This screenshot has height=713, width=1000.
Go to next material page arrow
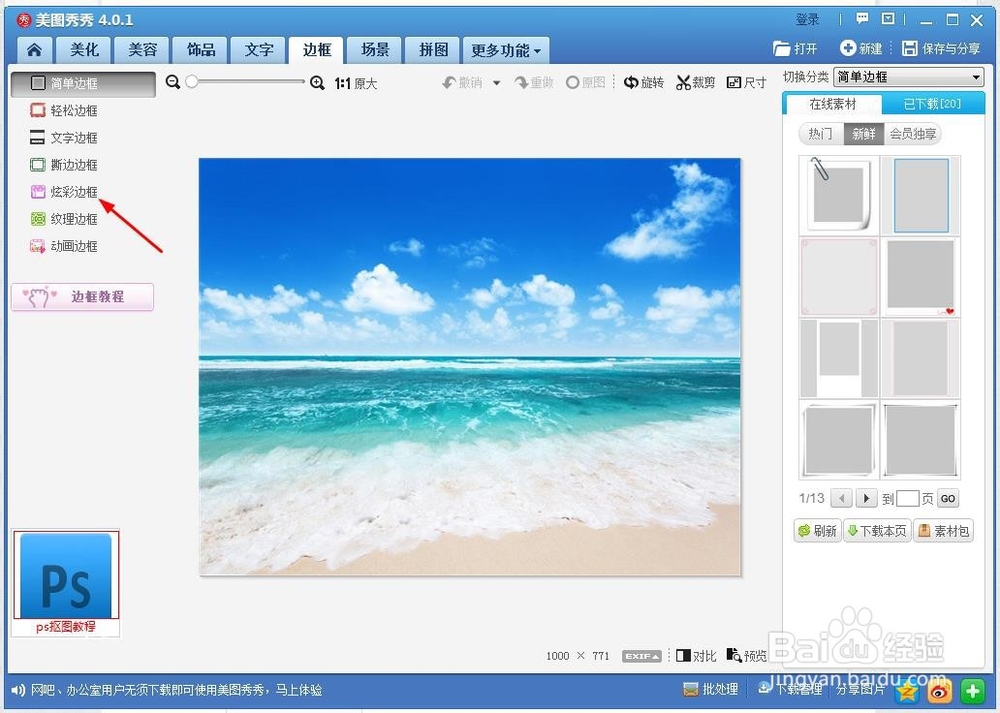[x=866, y=498]
